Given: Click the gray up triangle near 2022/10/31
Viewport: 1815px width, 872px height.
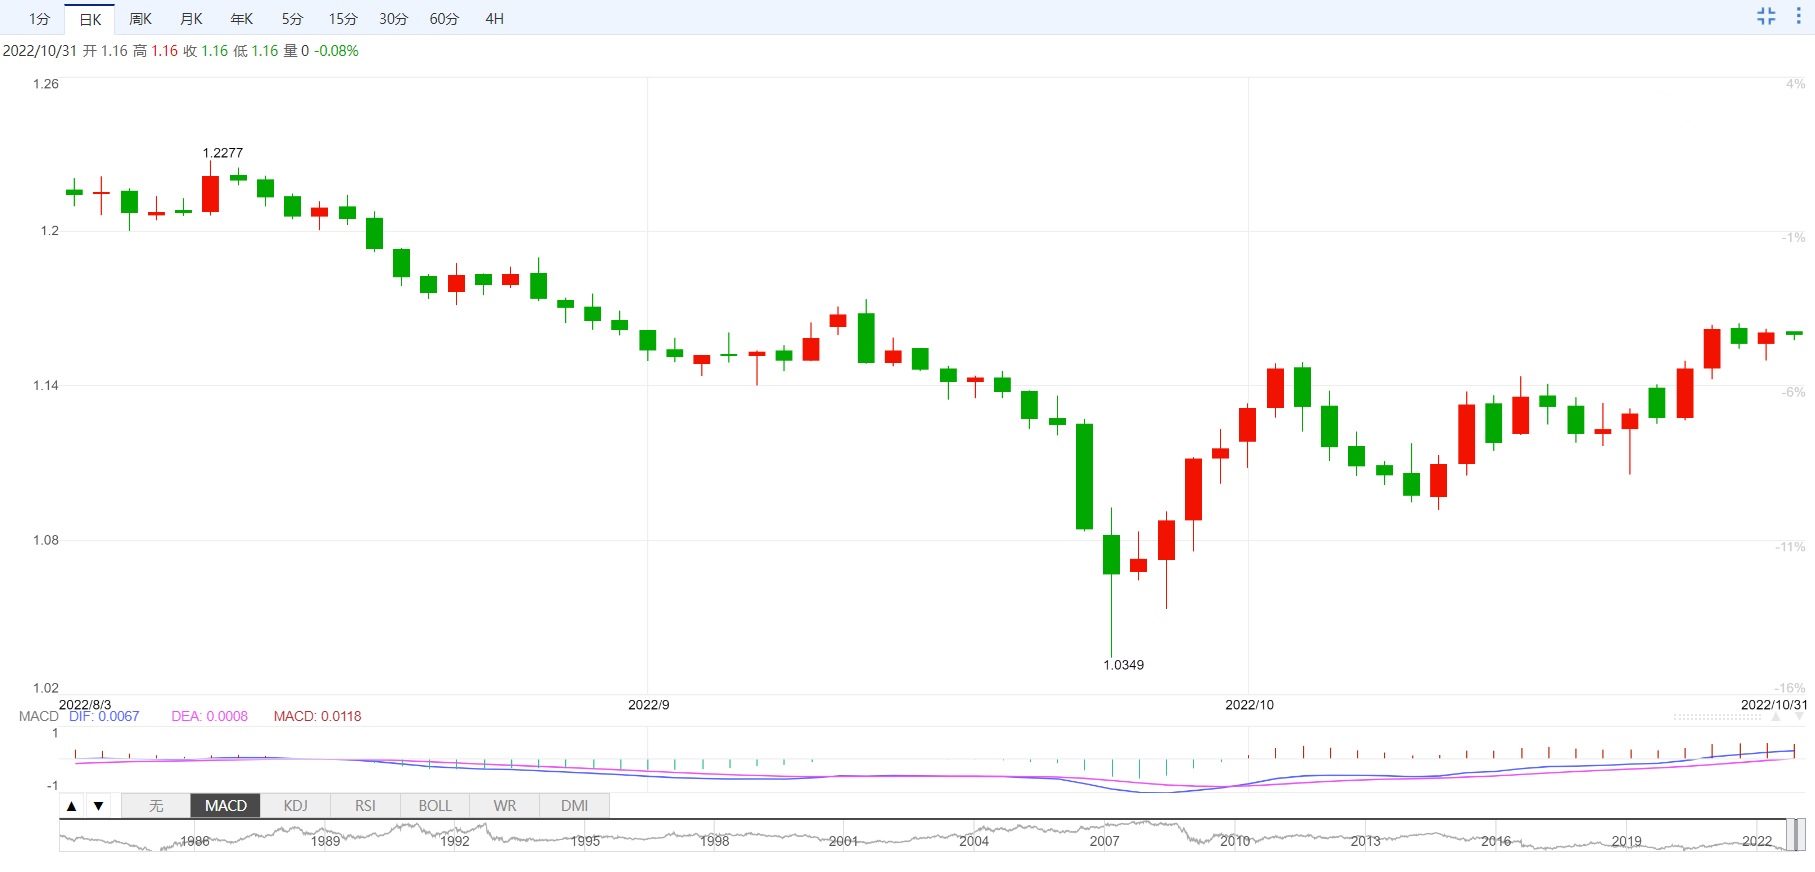Looking at the screenshot, I should [1776, 717].
